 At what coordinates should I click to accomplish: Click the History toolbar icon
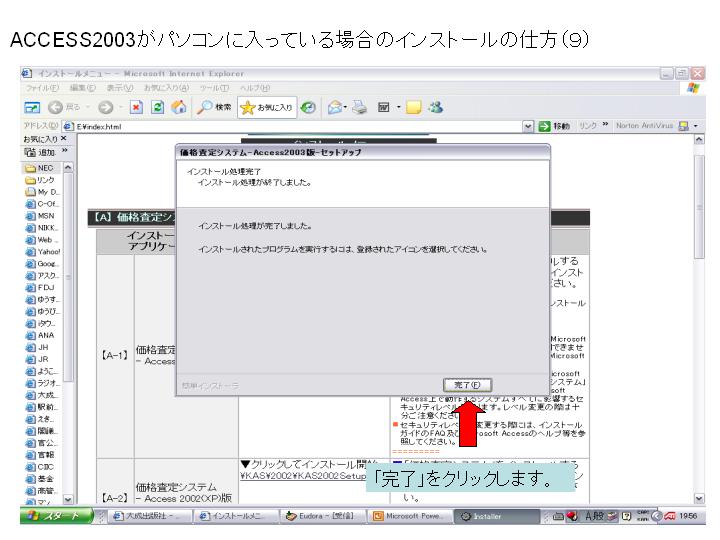tap(308, 107)
